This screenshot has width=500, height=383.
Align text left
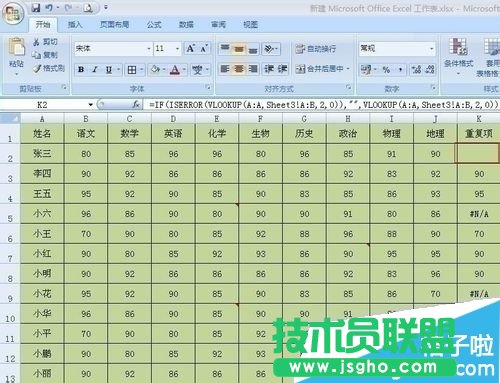coord(225,69)
